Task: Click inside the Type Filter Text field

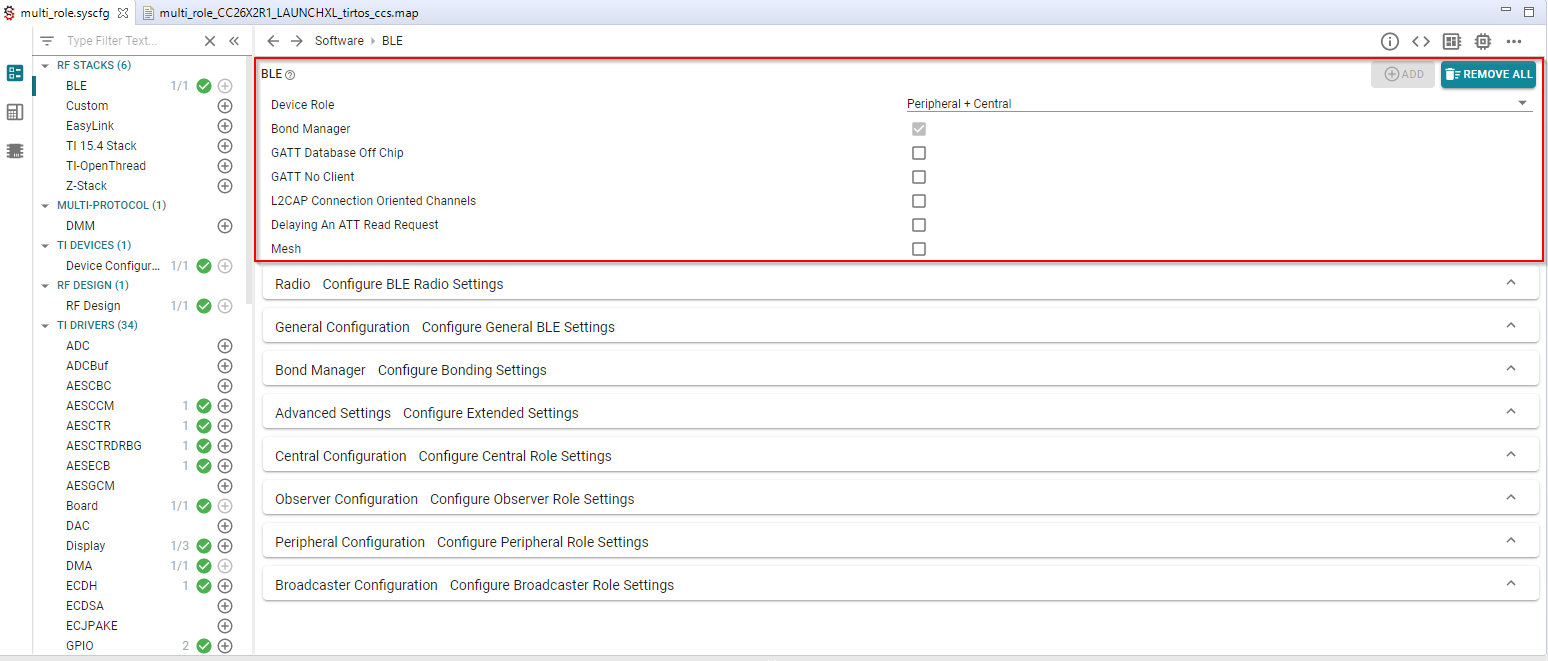Action: pyautogui.click(x=120, y=40)
